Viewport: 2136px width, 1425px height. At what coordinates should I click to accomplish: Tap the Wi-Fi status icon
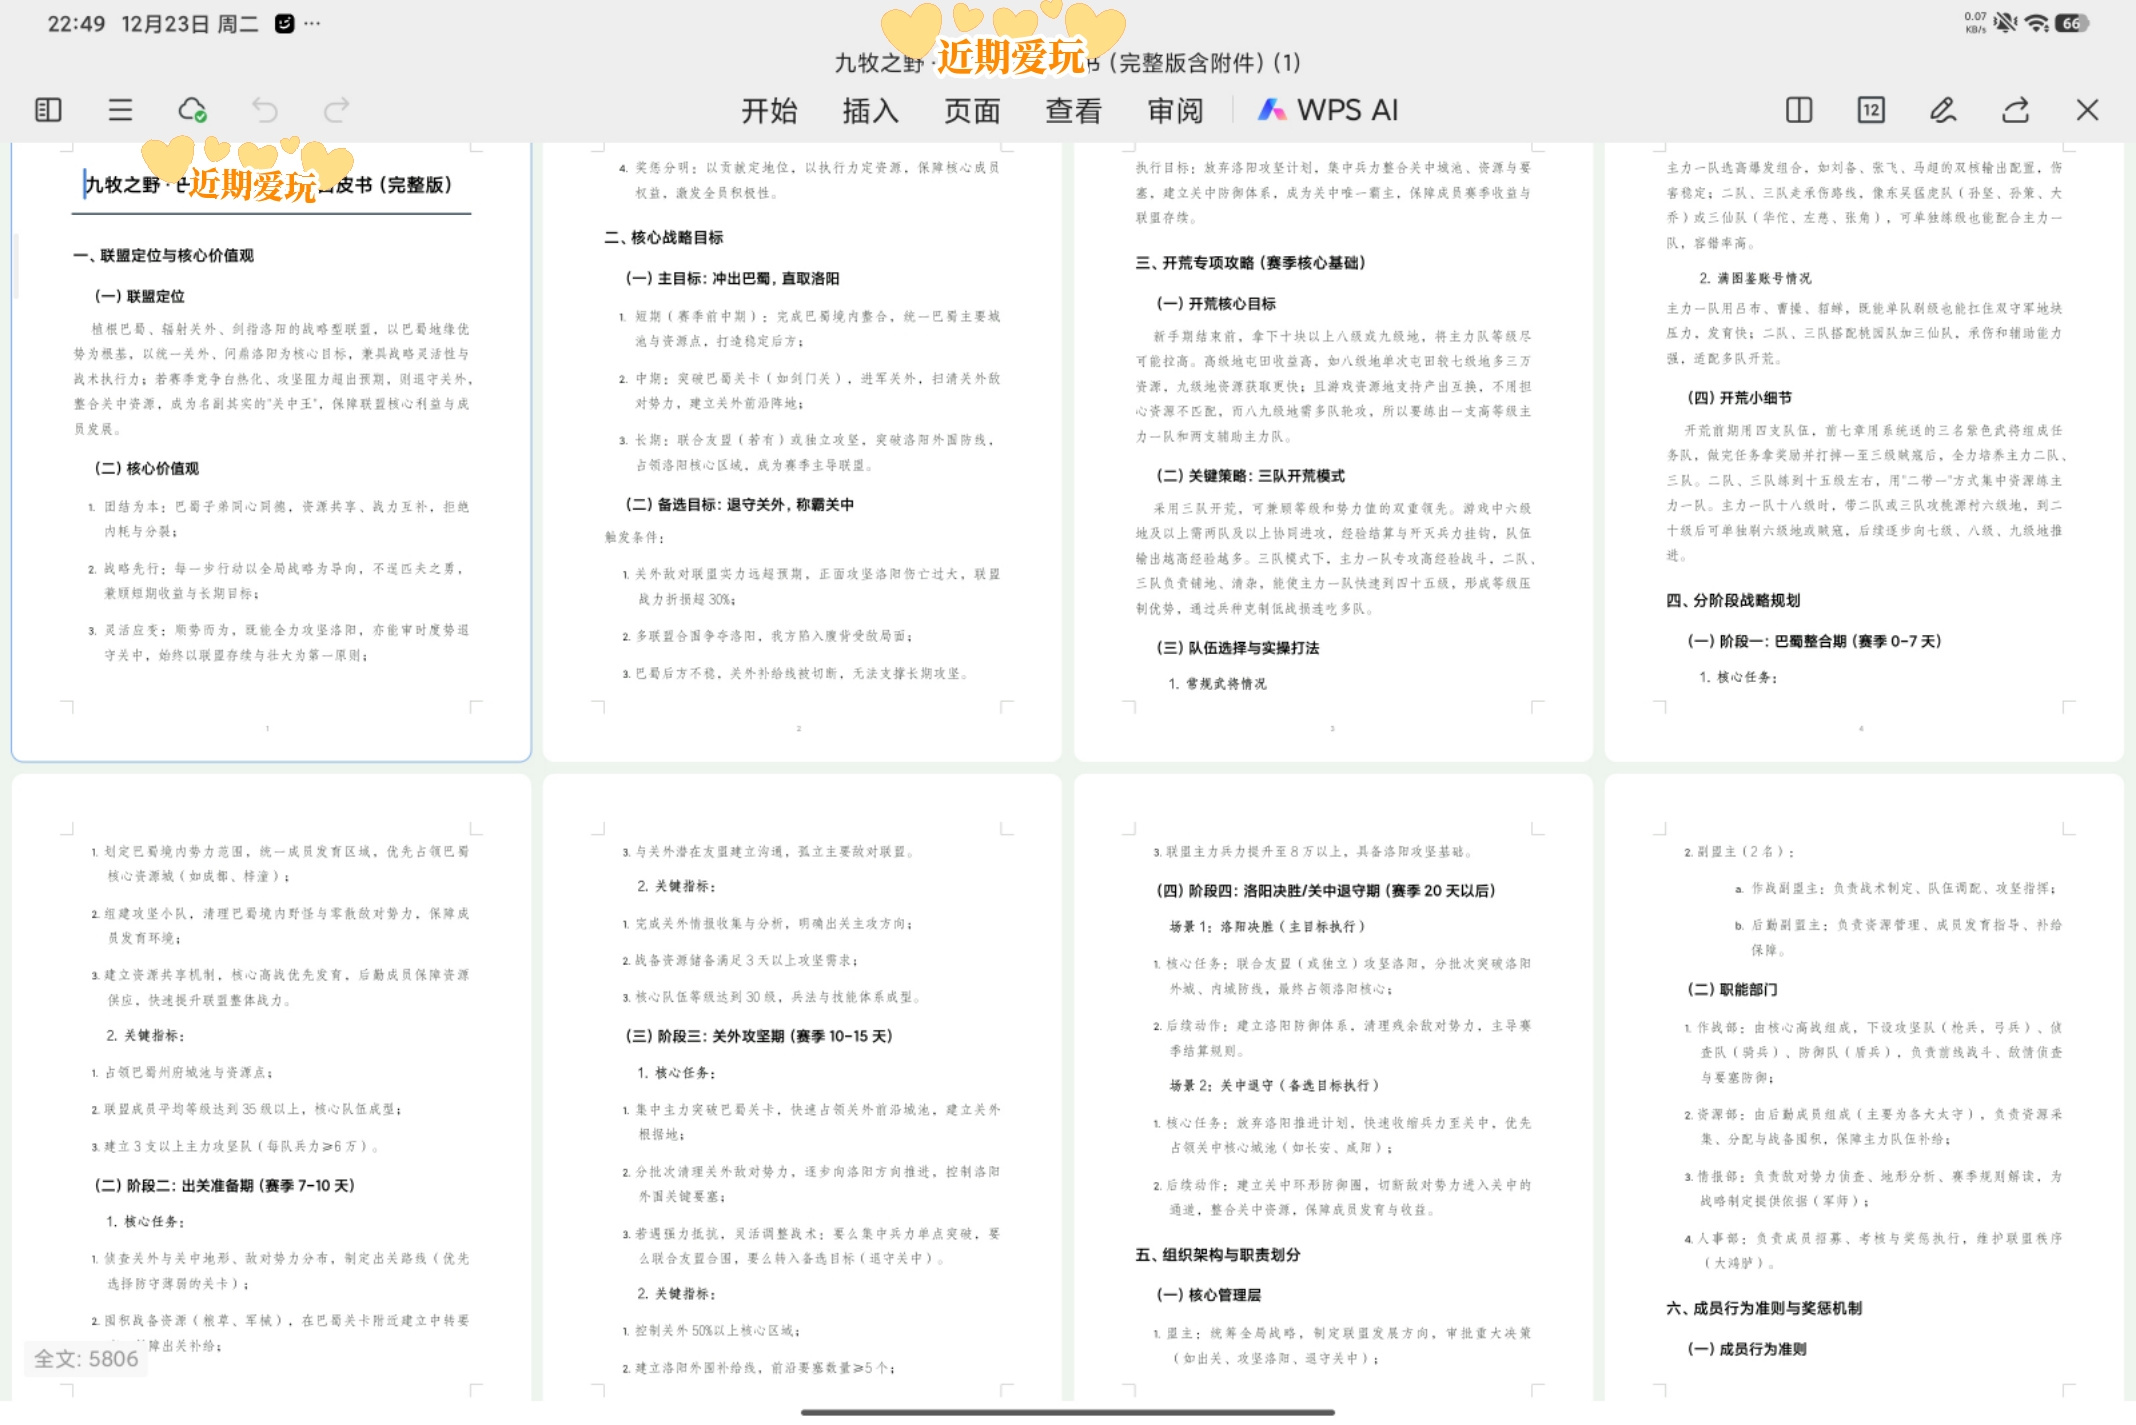coord(2036,23)
